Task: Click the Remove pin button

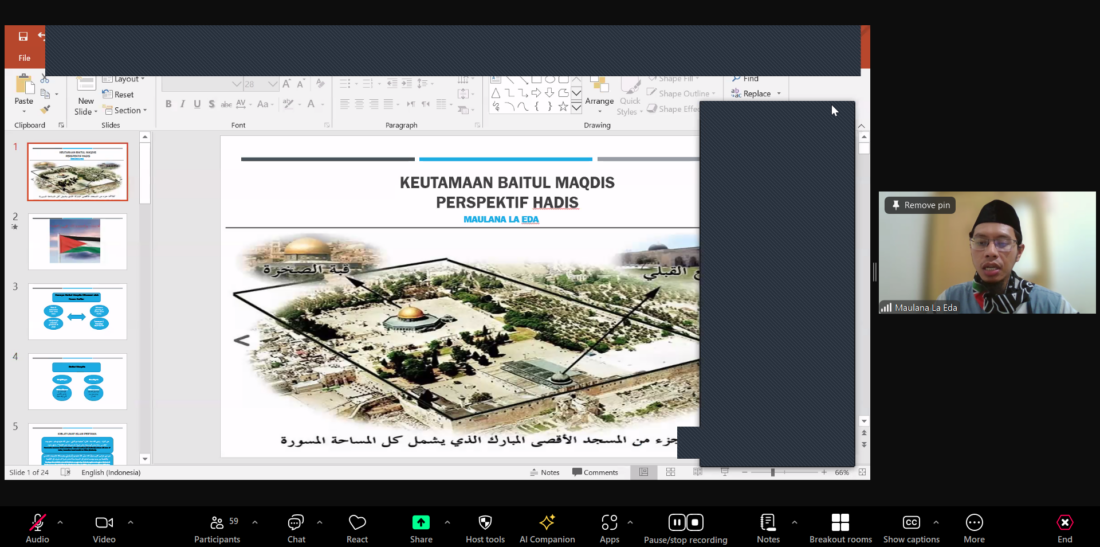Action: [x=920, y=205]
